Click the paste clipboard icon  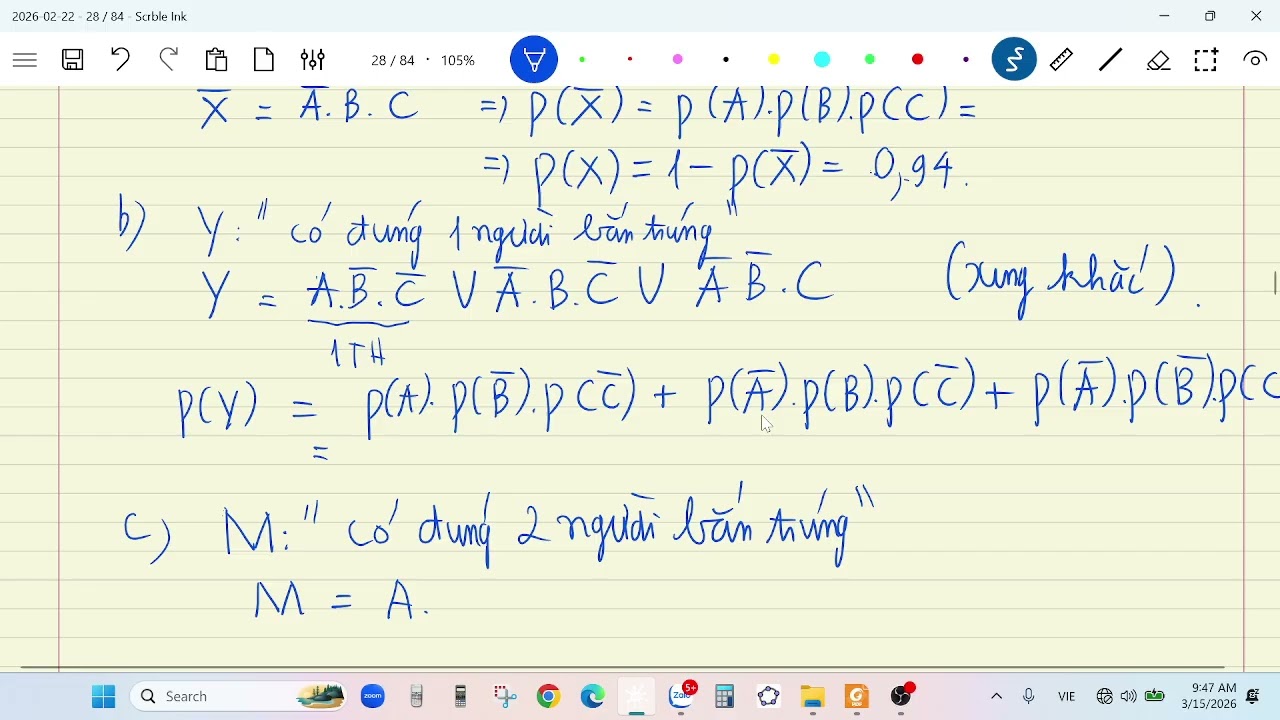point(216,60)
